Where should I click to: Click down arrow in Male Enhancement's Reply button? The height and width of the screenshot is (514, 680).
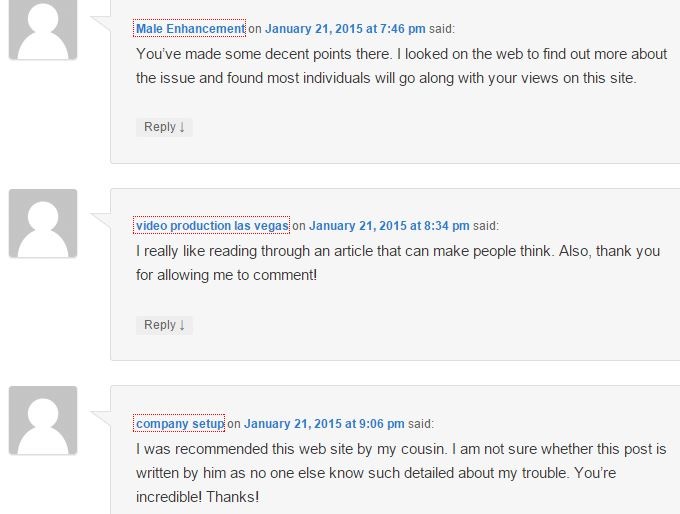(x=182, y=128)
